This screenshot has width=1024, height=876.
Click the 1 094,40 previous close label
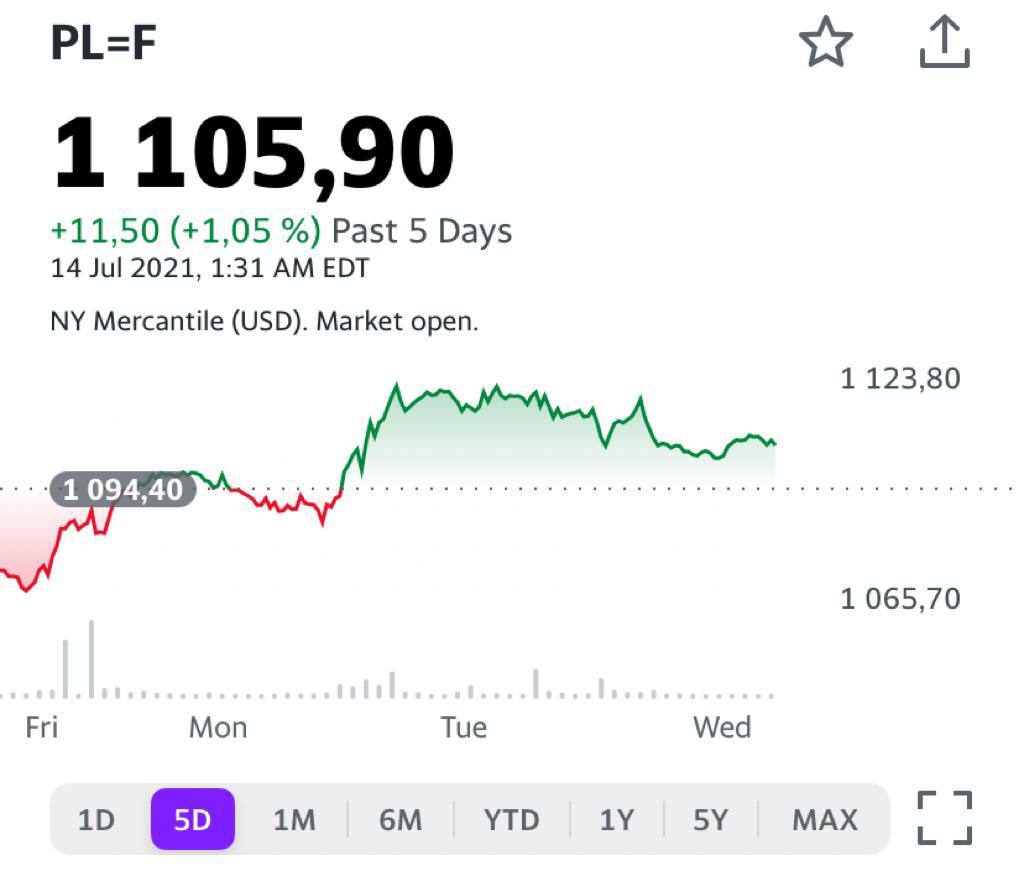coord(123,490)
